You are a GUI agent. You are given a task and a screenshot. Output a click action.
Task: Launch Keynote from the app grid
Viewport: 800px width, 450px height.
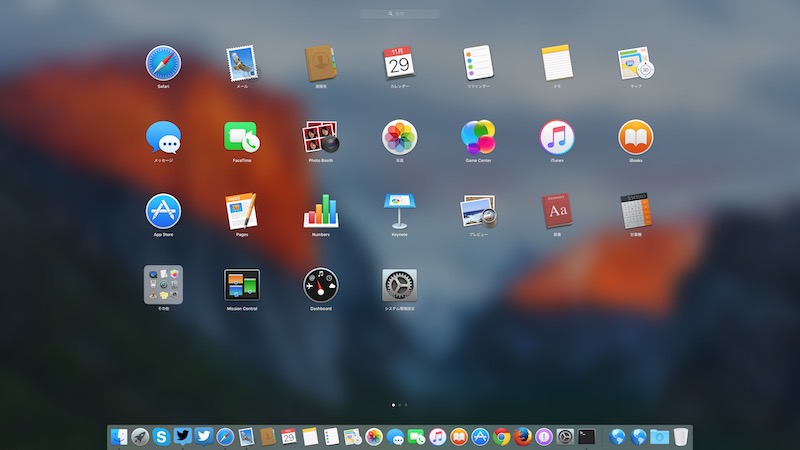[x=399, y=211]
